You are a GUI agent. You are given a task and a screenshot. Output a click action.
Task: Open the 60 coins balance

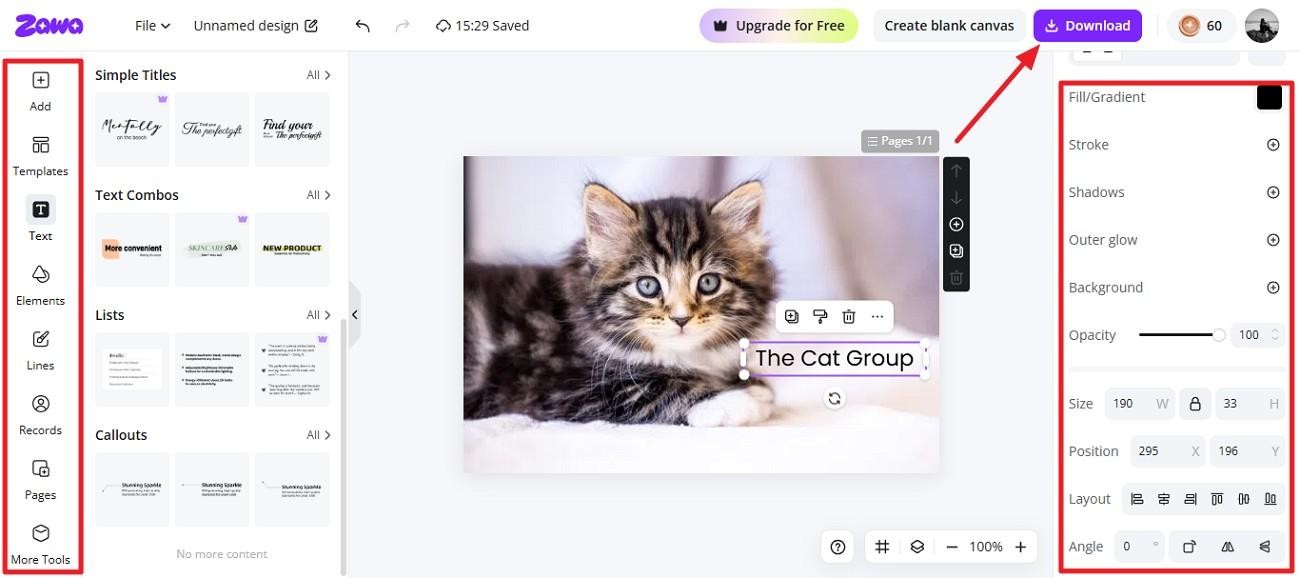click(x=1201, y=26)
